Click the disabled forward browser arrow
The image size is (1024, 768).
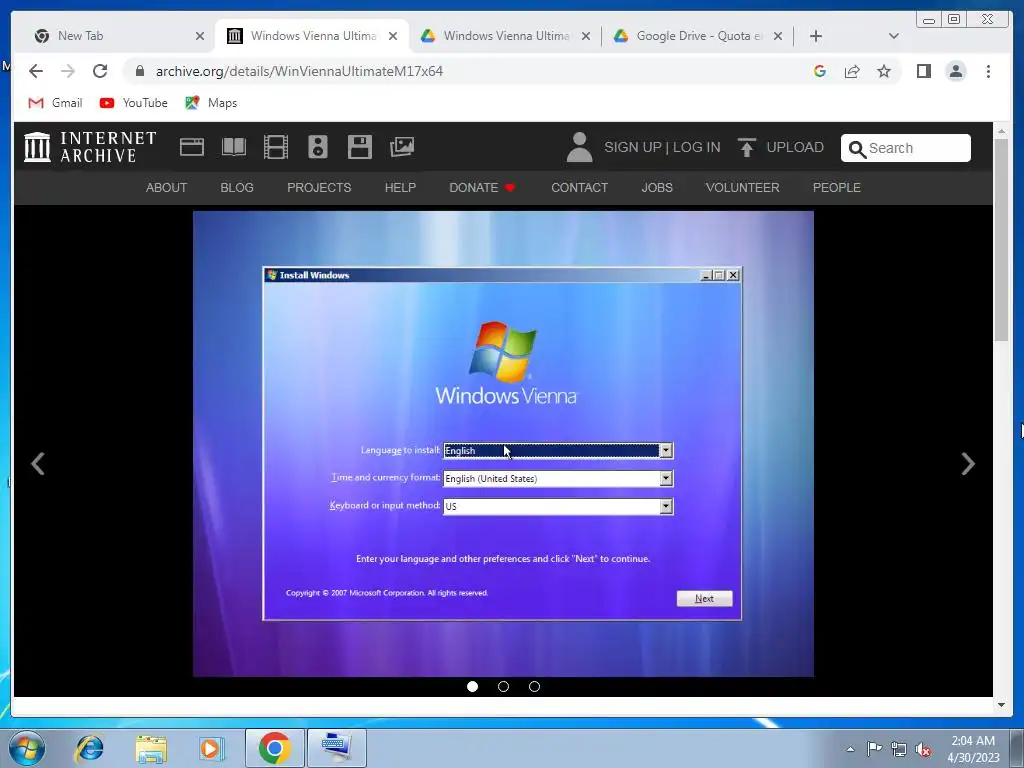point(68,71)
